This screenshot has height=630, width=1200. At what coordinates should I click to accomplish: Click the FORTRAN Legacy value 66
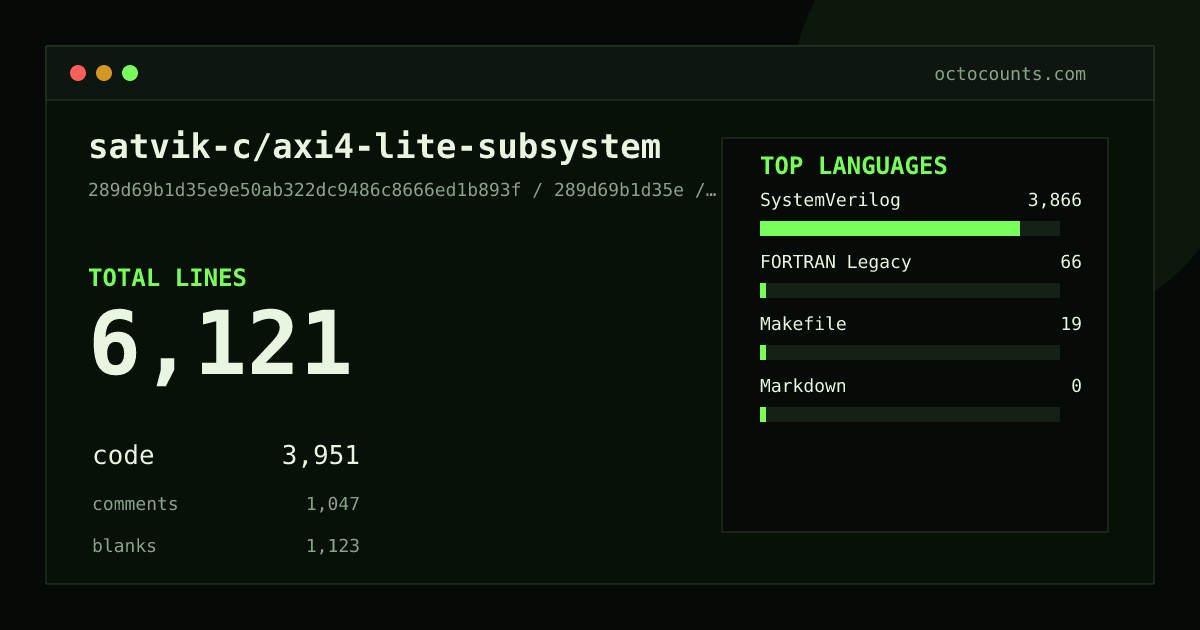coord(1071,262)
